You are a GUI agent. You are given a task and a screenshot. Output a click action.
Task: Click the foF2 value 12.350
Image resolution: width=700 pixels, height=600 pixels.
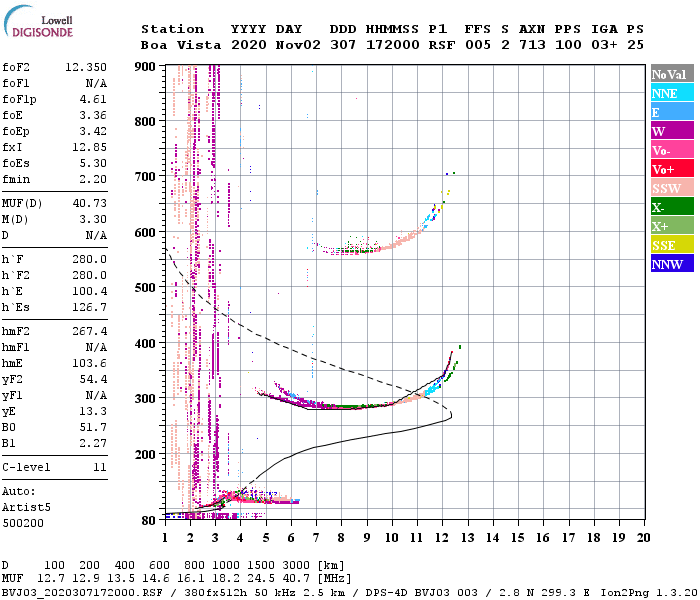click(86, 67)
